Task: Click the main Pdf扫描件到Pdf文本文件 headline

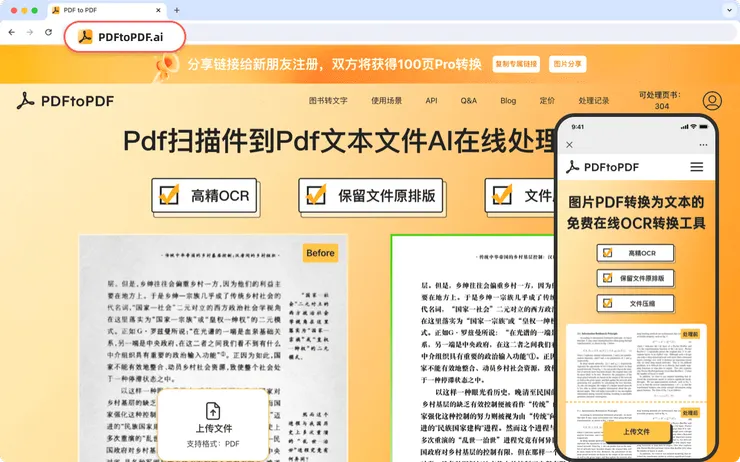Action: click(x=339, y=141)
